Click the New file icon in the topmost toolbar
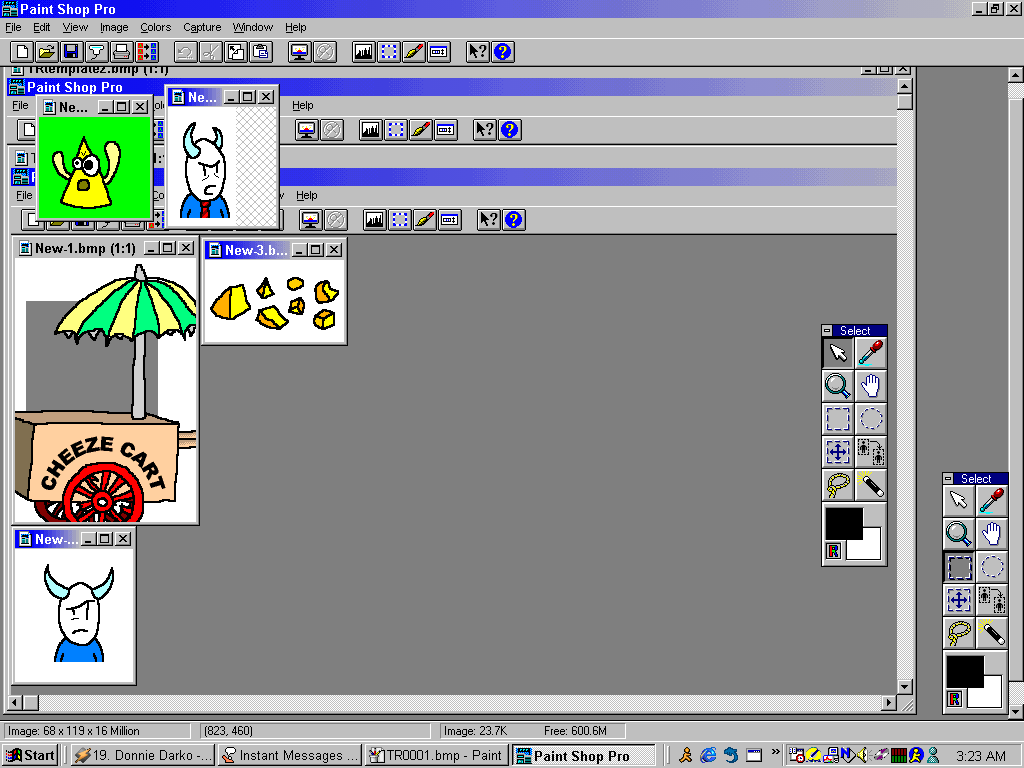 pos(20,51)
